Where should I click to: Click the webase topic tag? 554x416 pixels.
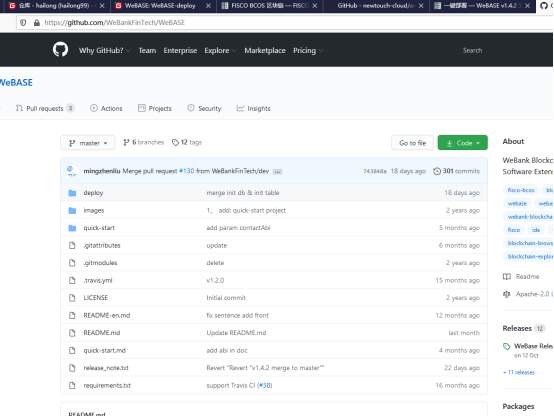coord(517,204)
